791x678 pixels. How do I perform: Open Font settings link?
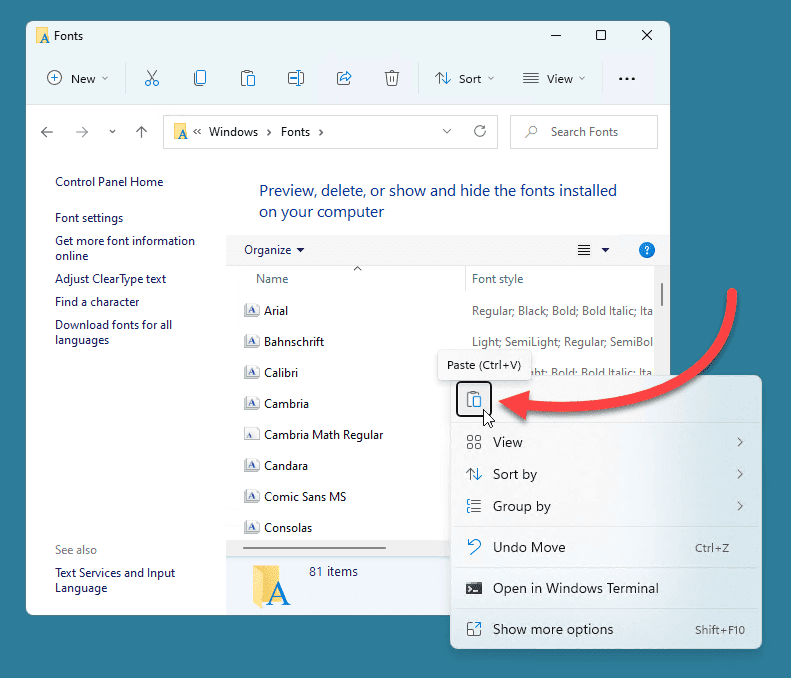(89, 218)
